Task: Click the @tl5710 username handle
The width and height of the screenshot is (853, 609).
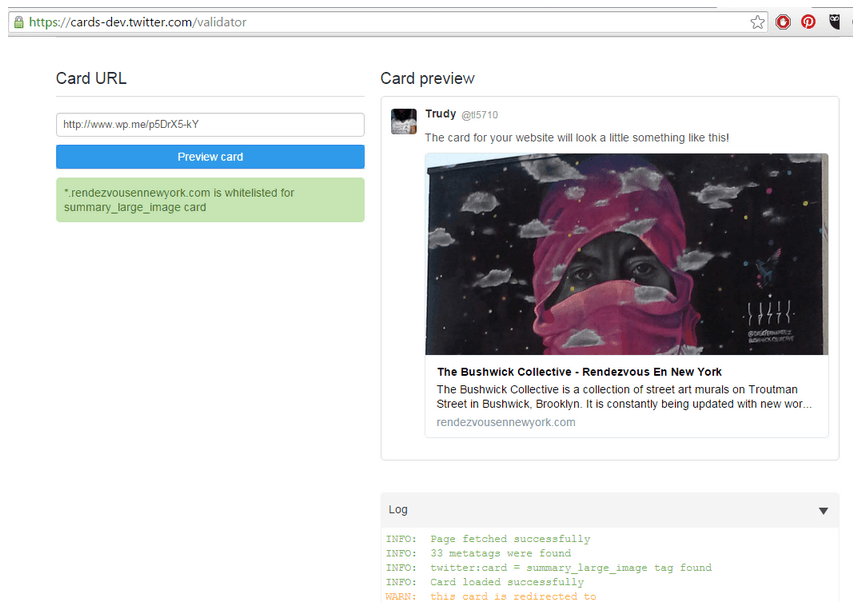Action: point(479,115)
